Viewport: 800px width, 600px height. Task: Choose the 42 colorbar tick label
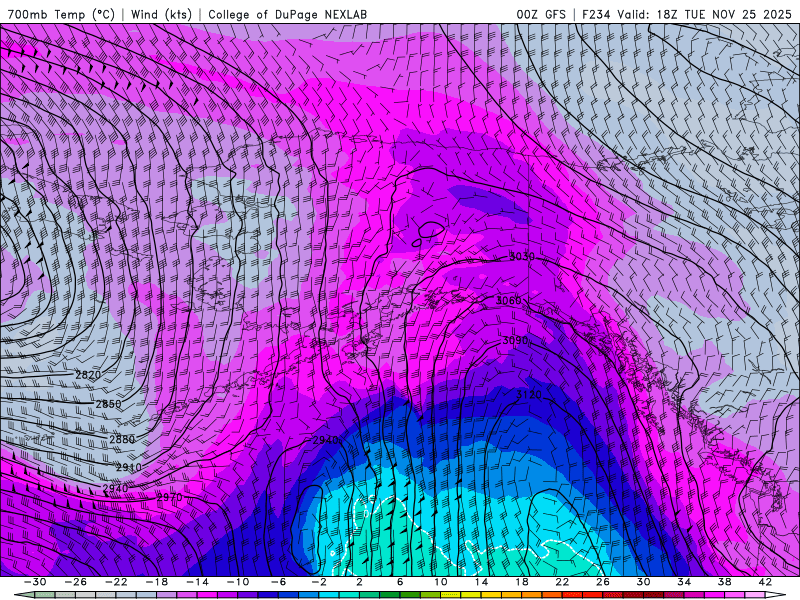(x=765, y=582)
